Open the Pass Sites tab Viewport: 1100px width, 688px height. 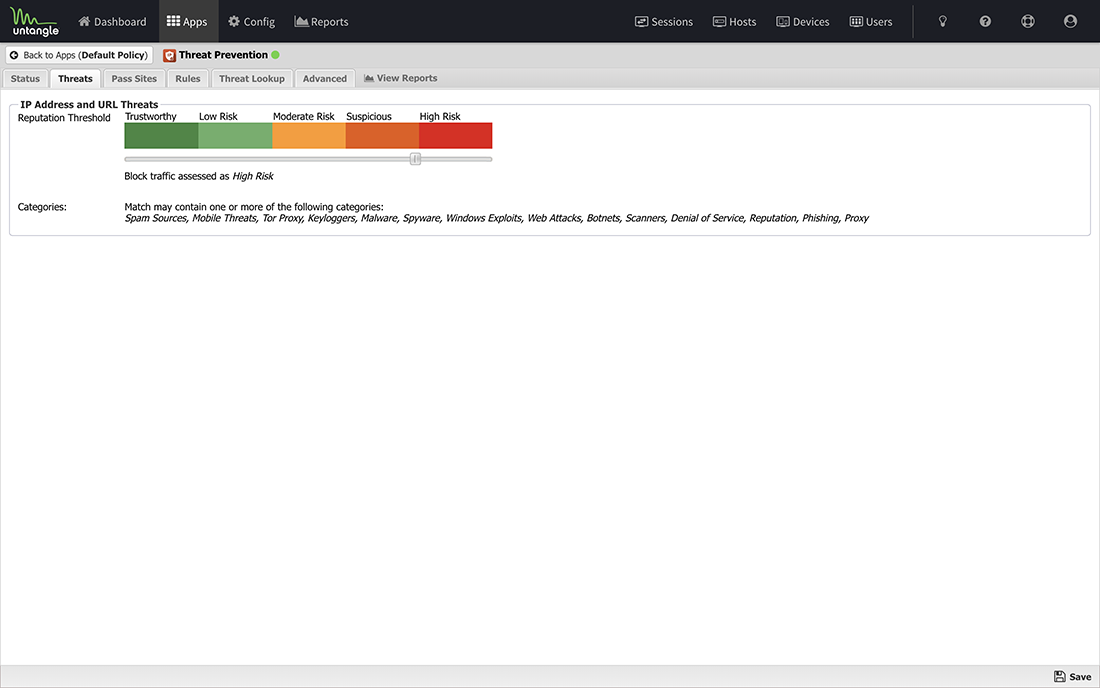[x=134, y=79]
